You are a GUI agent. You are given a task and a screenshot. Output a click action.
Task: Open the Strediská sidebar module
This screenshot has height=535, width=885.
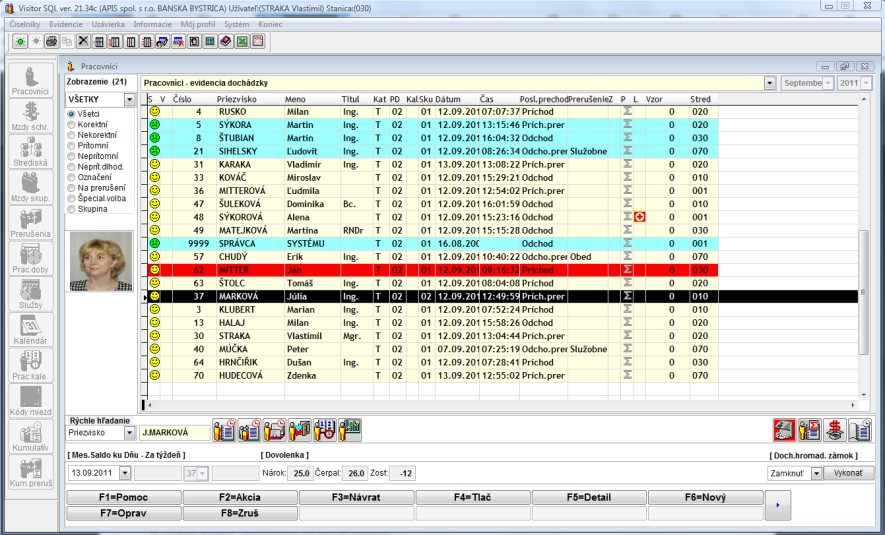[x=31, y=150]
